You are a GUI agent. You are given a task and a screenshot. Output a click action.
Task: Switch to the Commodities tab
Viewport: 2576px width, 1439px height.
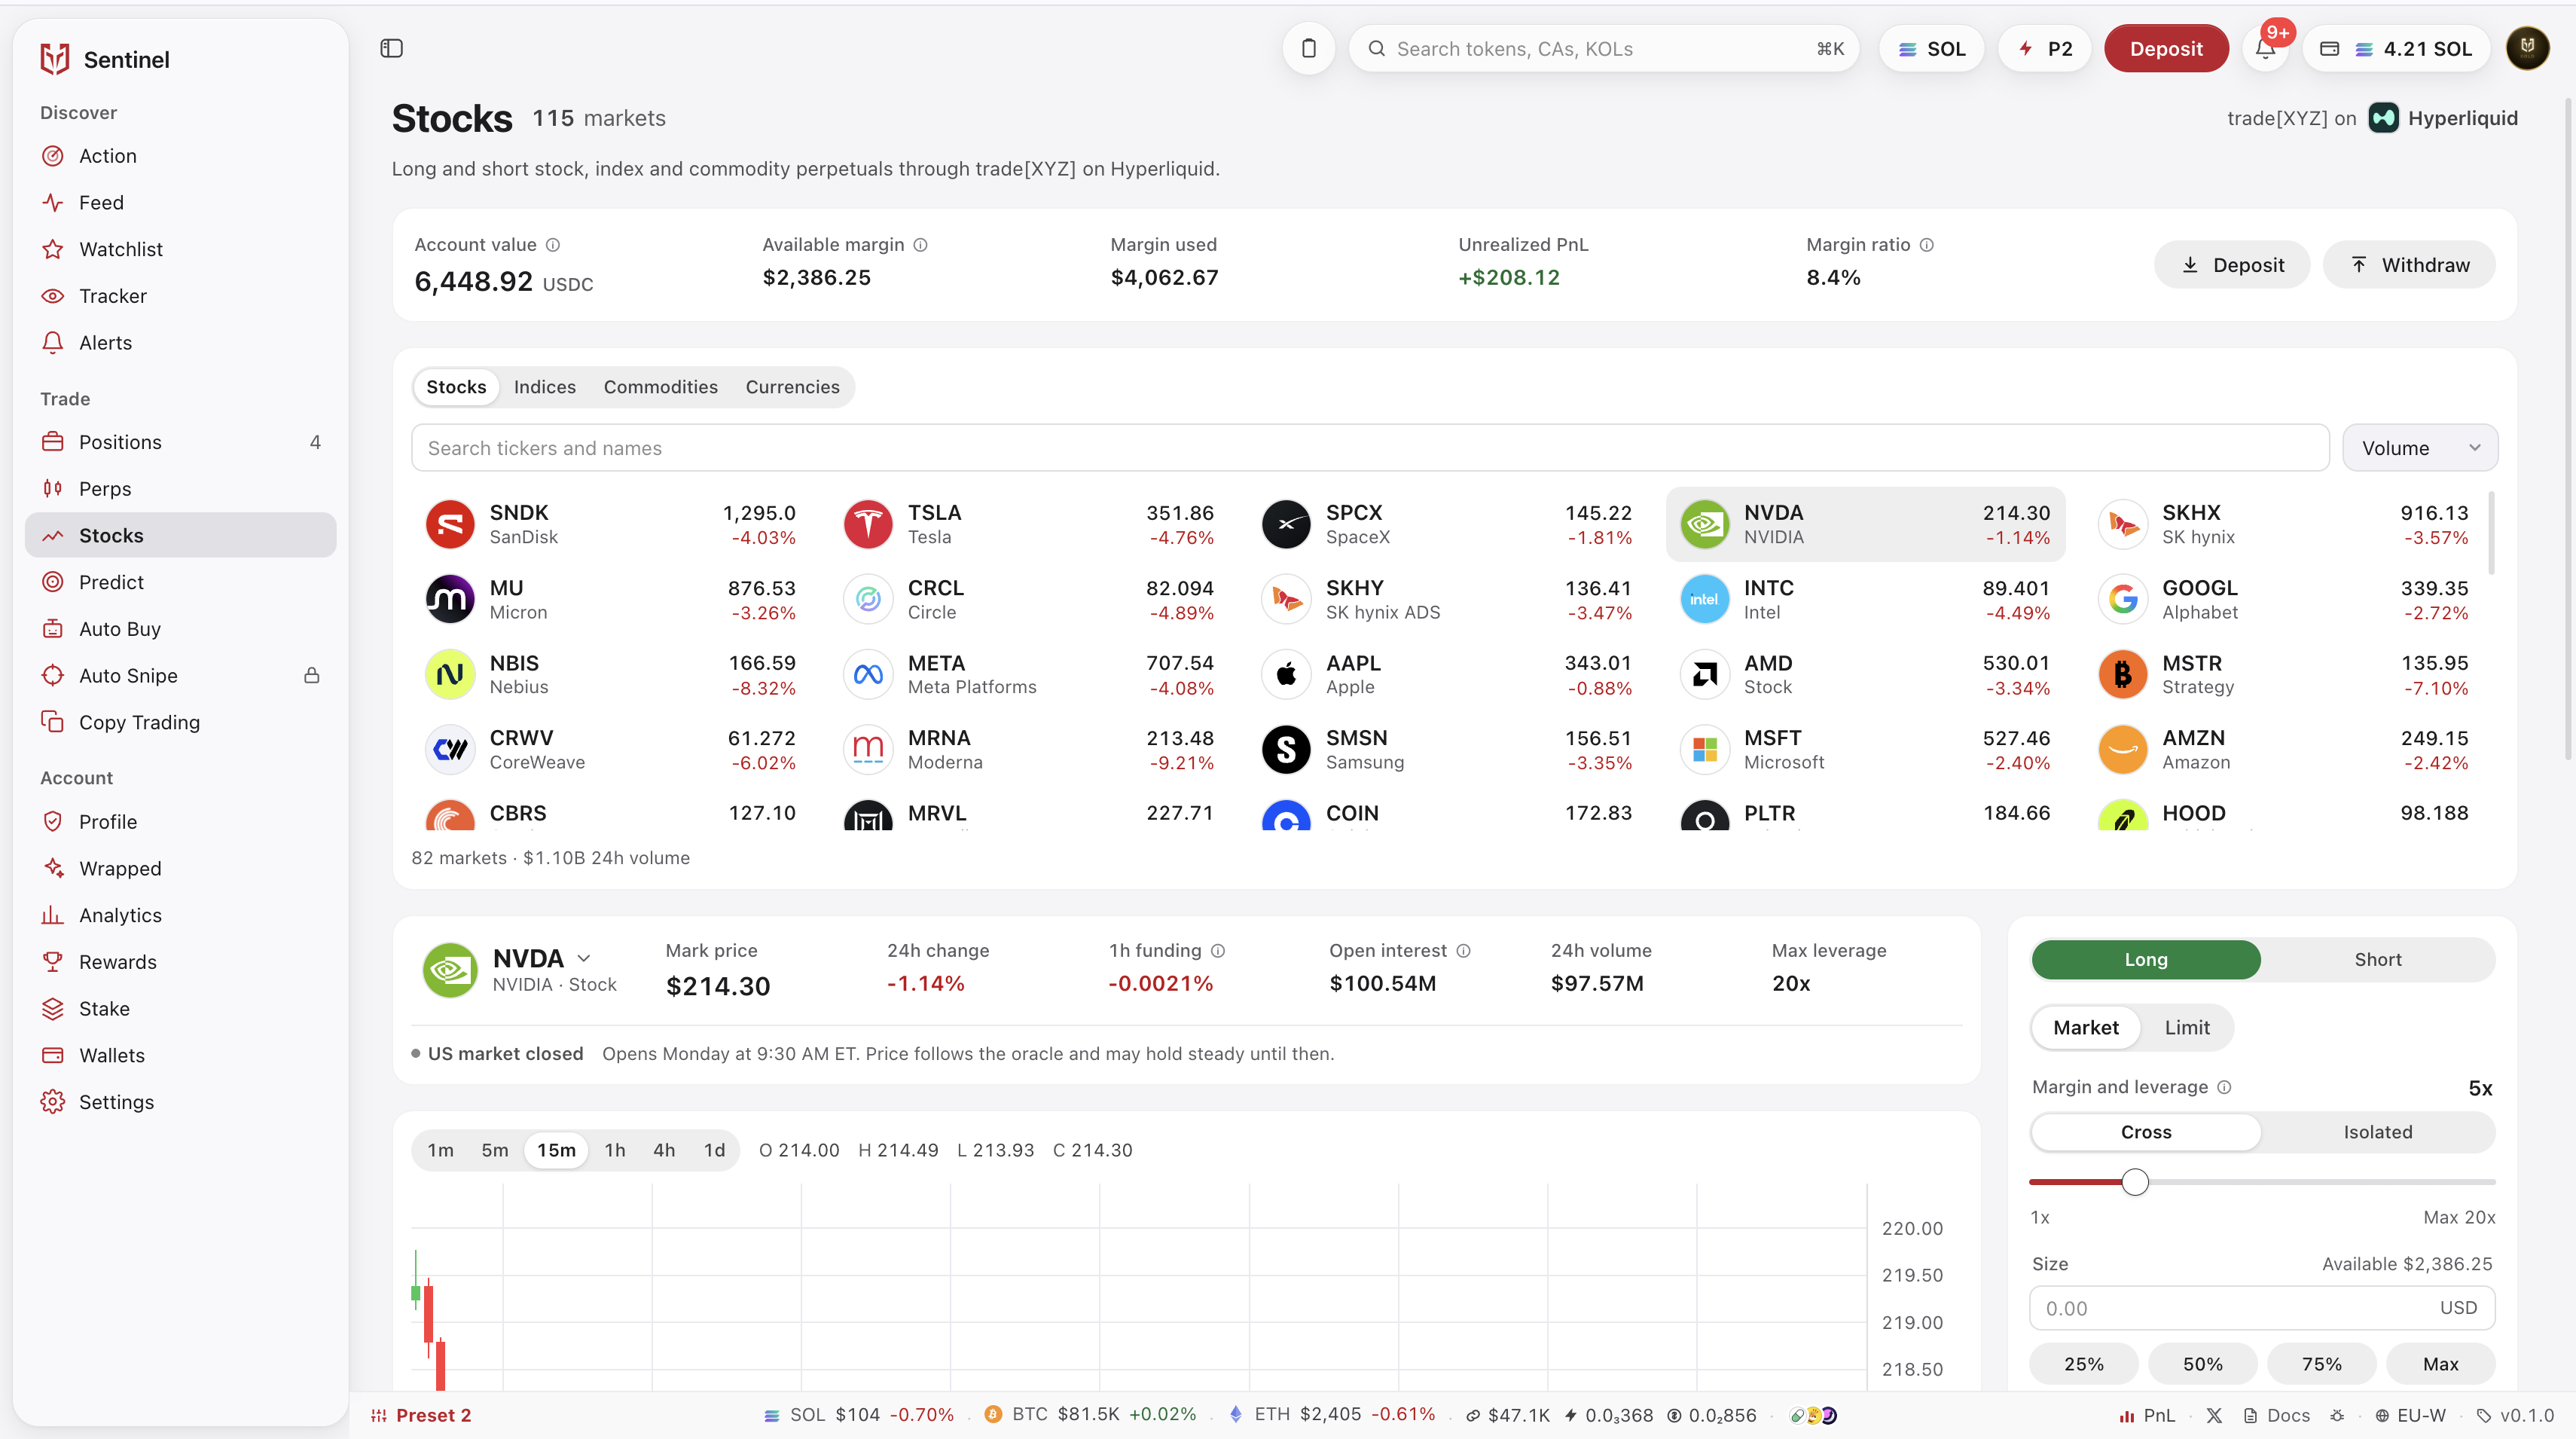tap(660, 387)
